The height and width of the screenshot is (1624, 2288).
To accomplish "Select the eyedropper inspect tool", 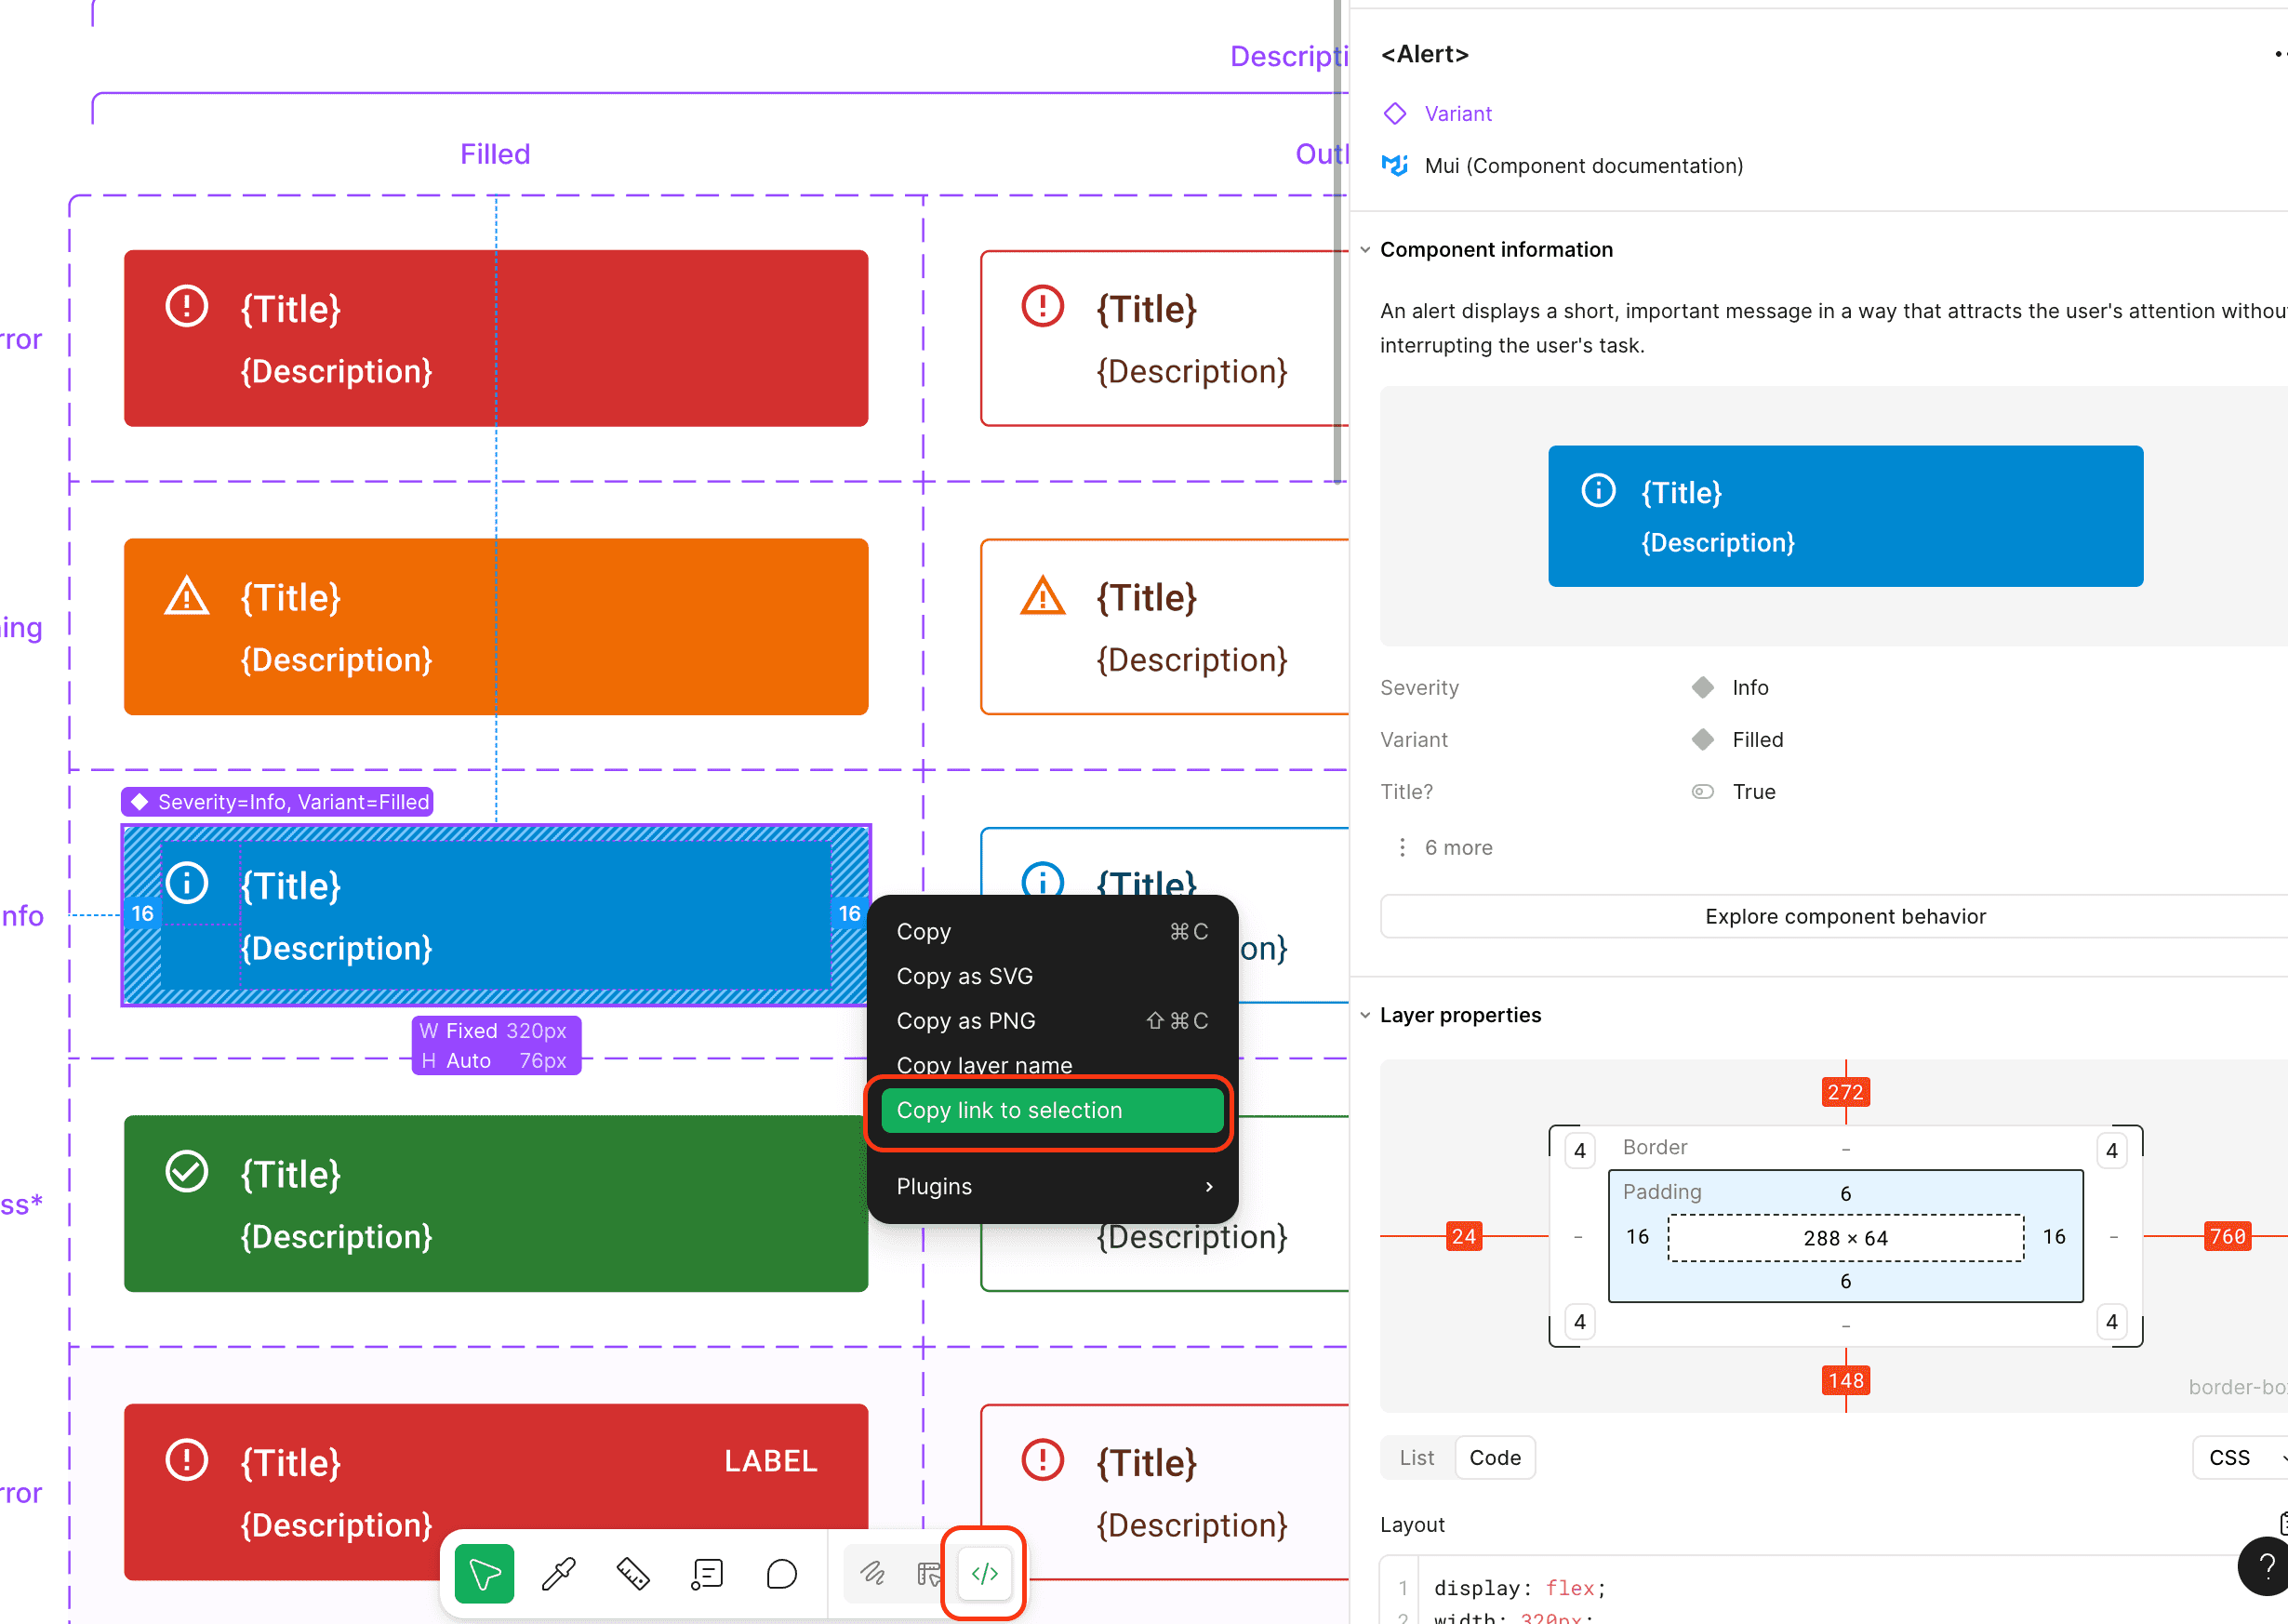I will pyautogui.click(x=558, y=1573).
